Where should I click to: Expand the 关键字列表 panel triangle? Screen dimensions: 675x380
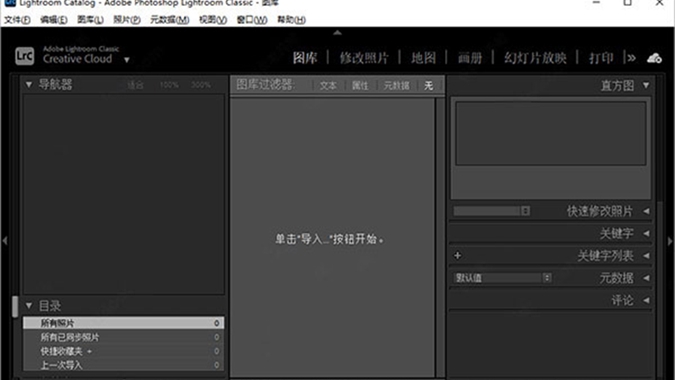646,256
